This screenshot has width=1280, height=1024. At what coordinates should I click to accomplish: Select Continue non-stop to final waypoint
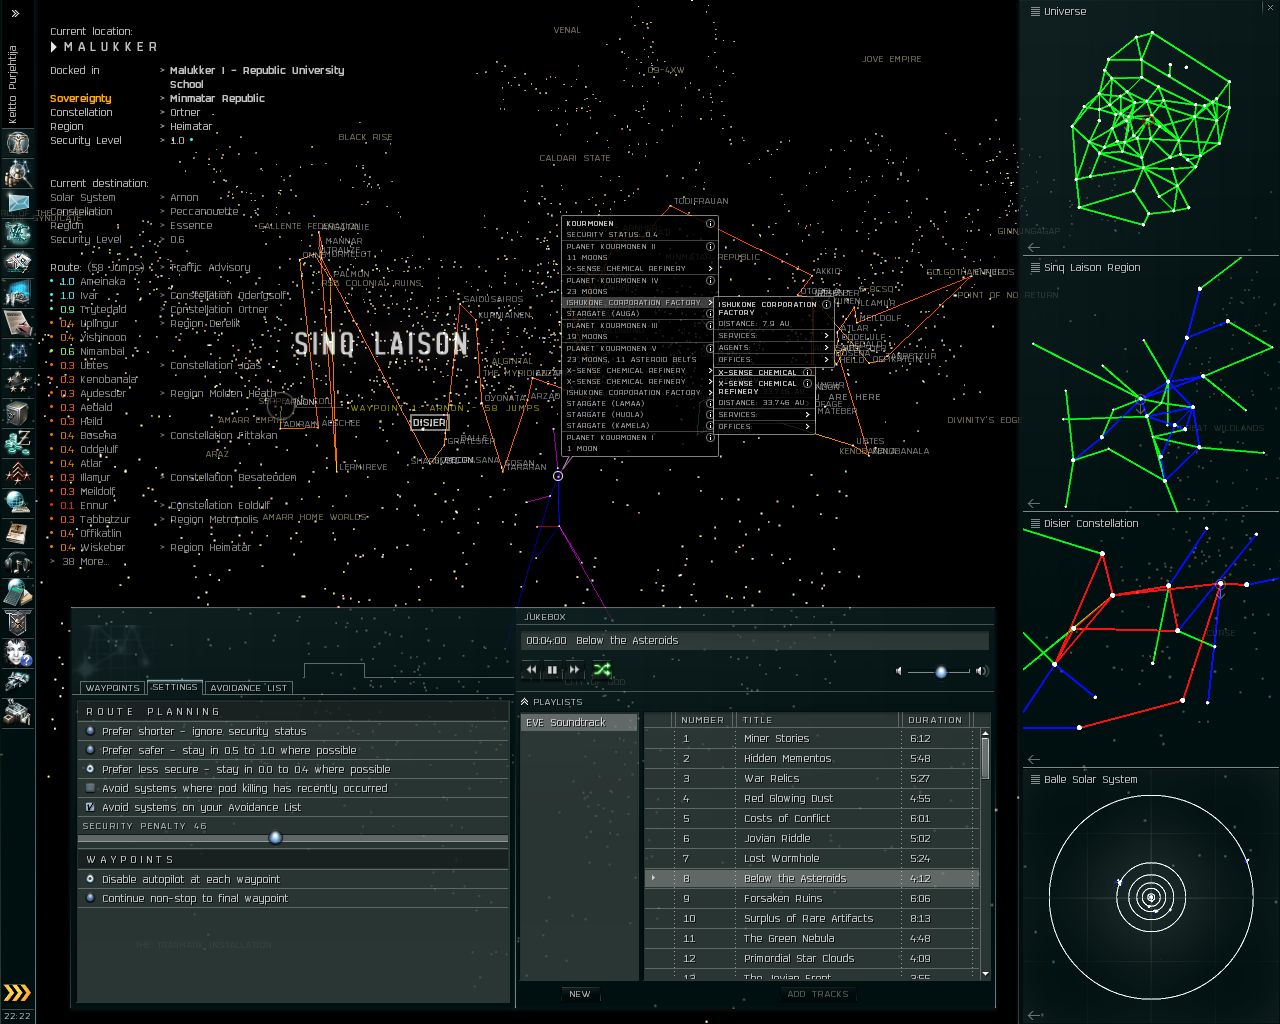(x=90, y=898)
